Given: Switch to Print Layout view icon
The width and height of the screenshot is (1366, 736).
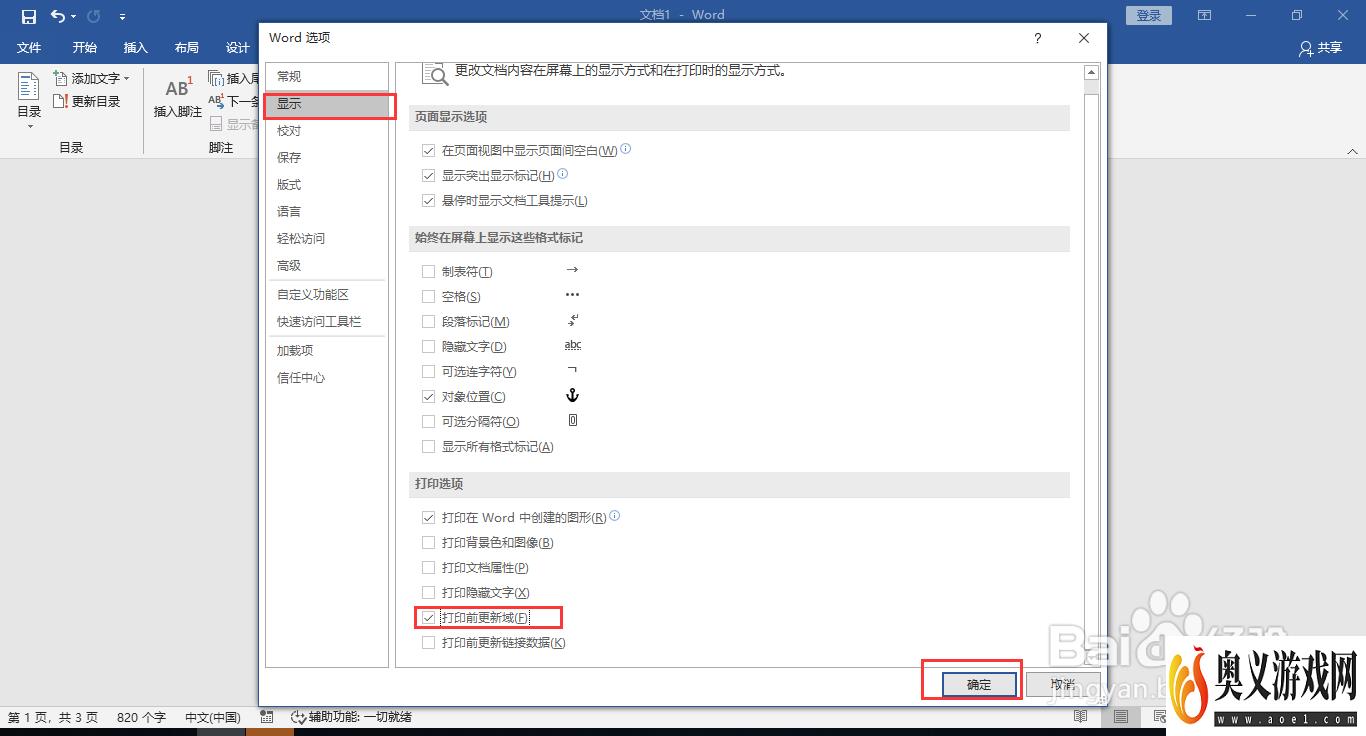Looking at the screenshot, I should click(x=1121, y=717).
